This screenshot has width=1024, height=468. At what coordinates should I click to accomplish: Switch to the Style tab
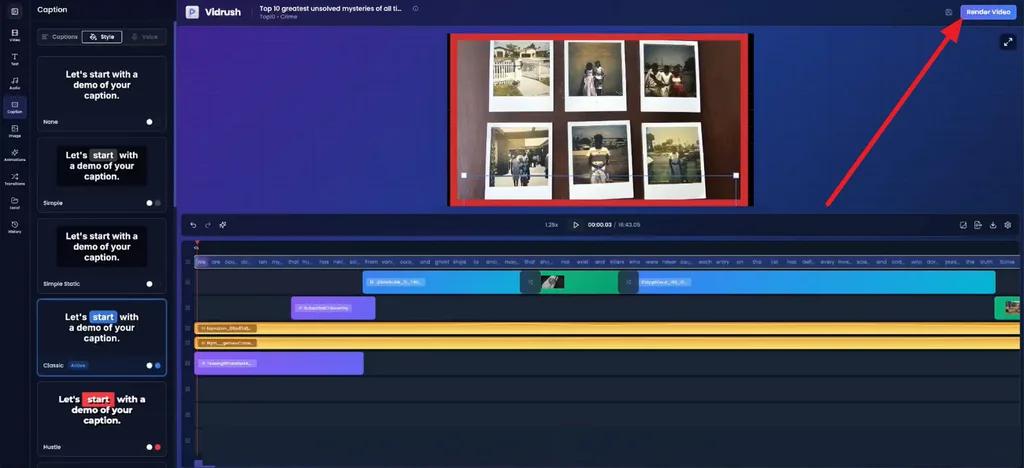pos(102,37)
